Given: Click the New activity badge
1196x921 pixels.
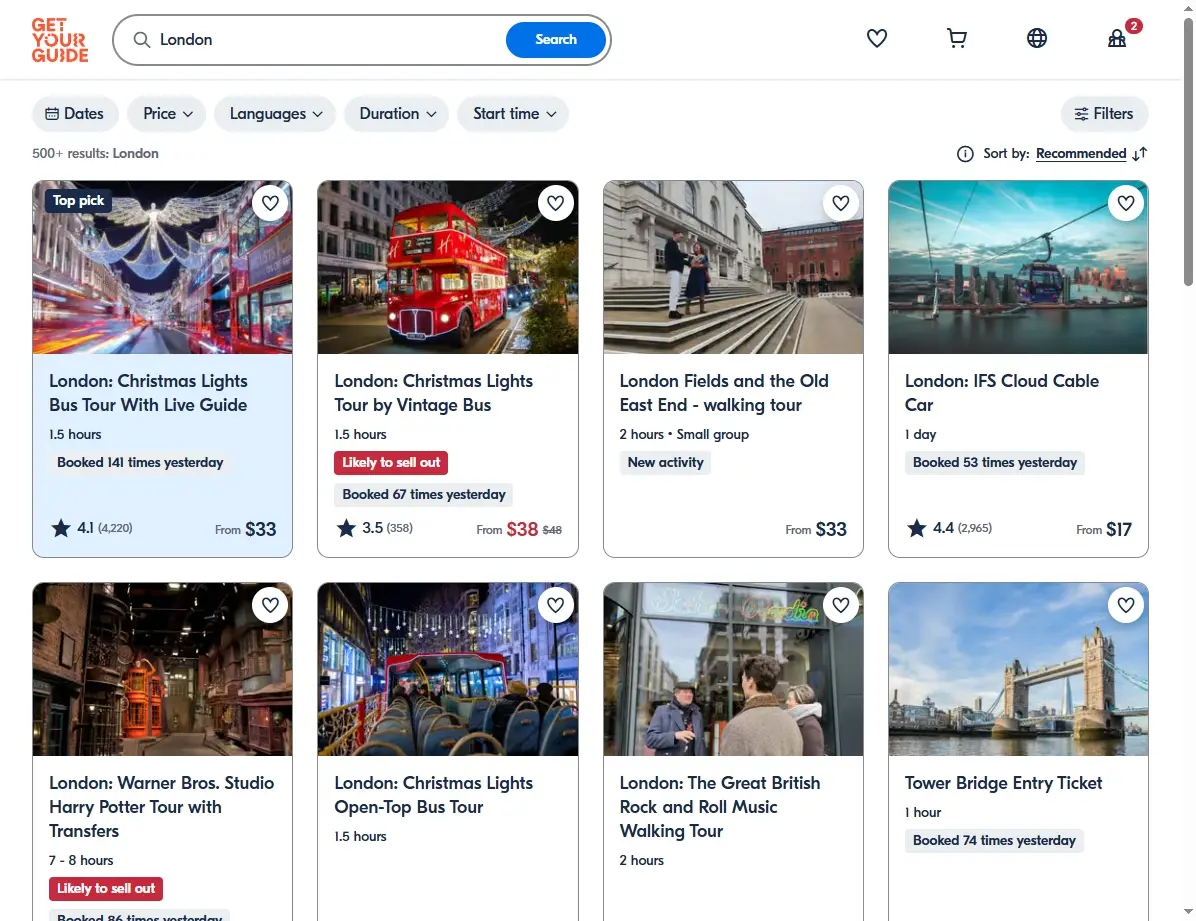Looking at the screenshot, I should pos(665,462).
